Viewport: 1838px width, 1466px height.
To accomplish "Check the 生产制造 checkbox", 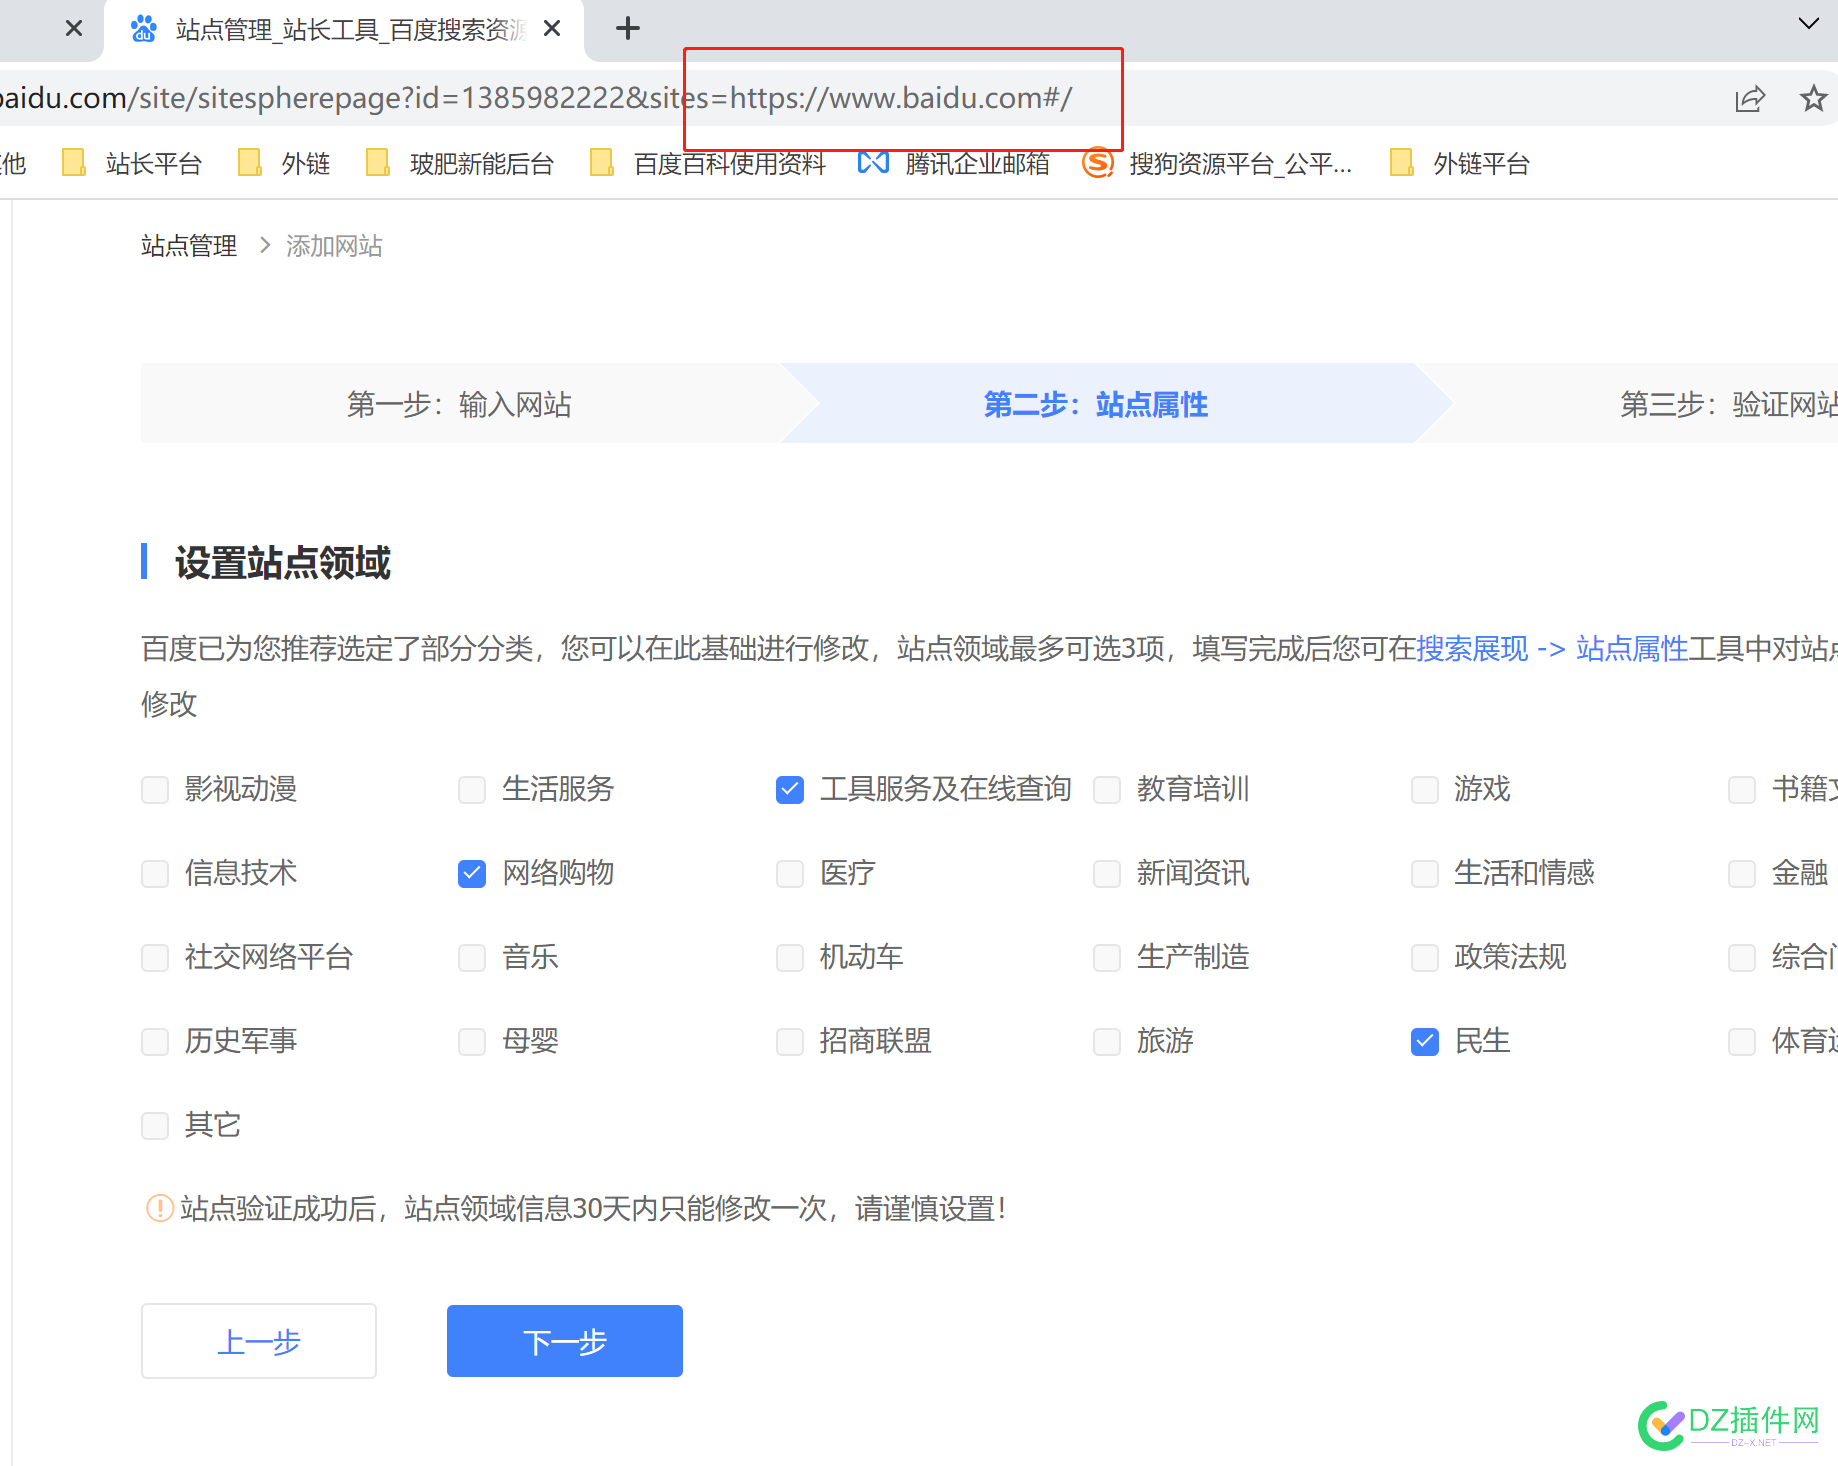I will pos(1107,958).
